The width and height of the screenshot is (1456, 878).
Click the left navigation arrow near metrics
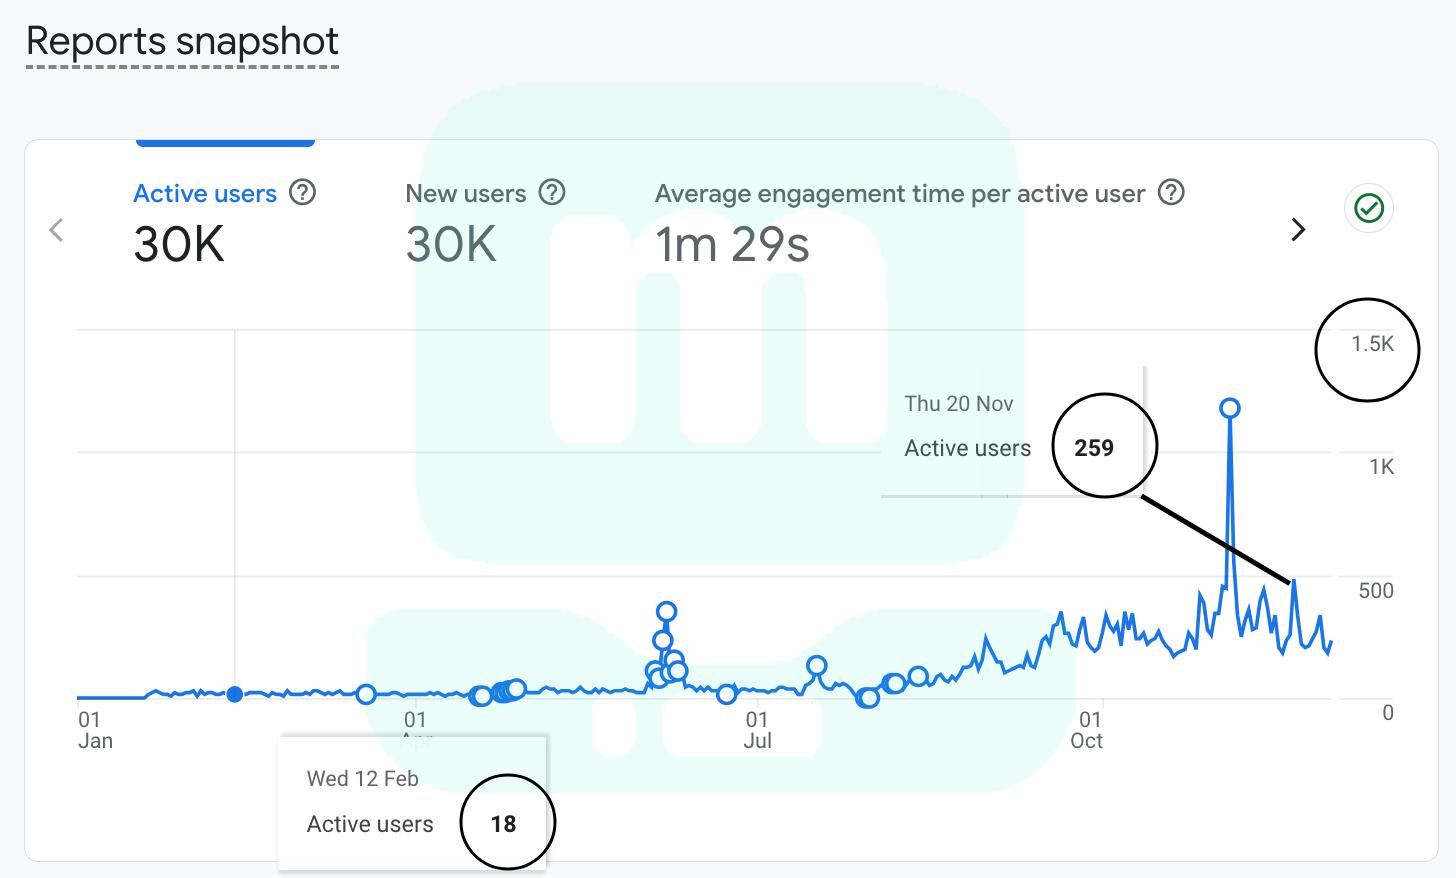(55, 229)
